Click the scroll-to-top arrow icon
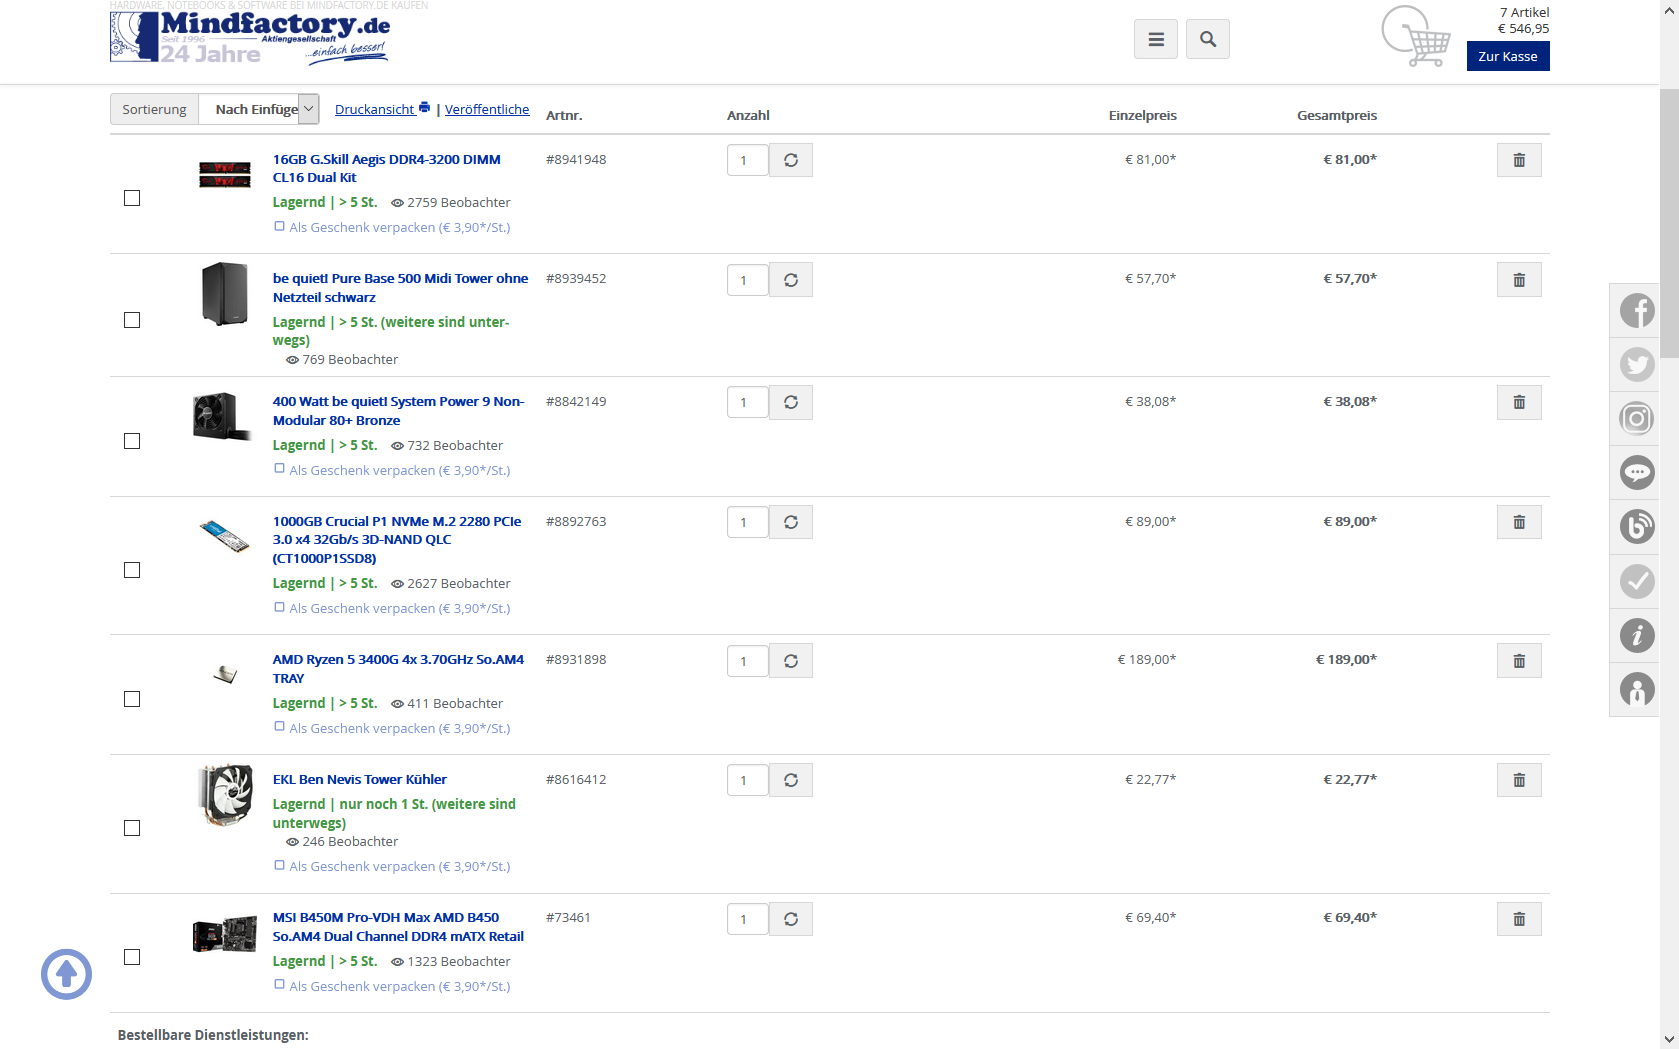This screenshot has width=1679, height=1049. click(66, 973)
